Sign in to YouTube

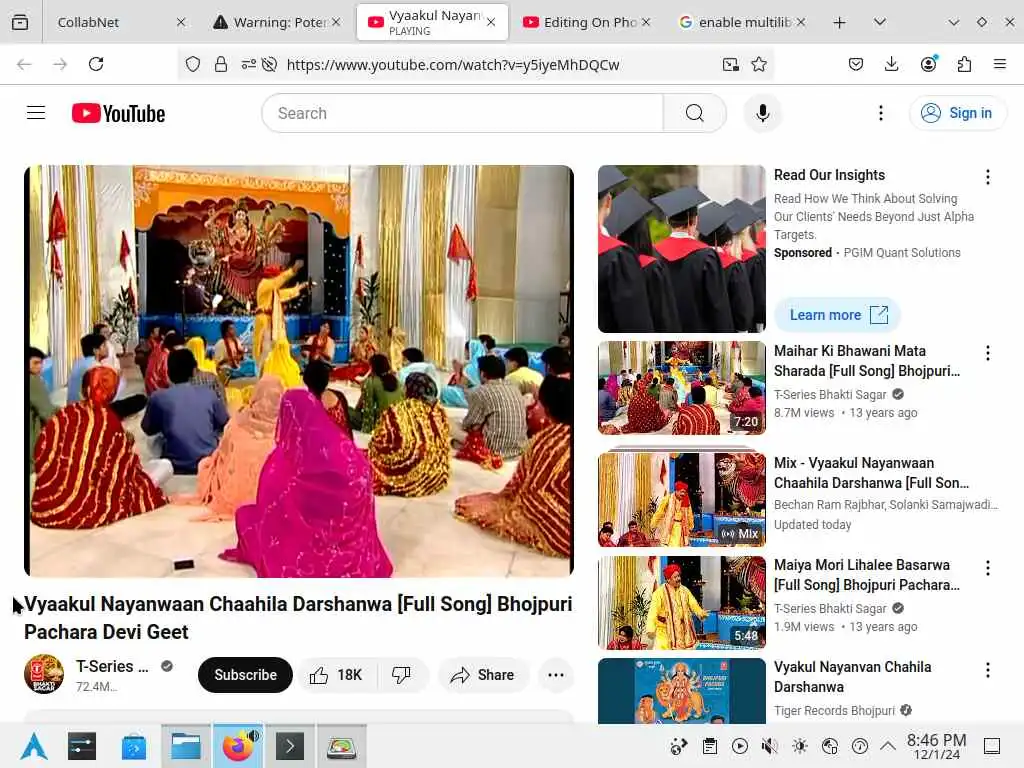pos(957,113)
